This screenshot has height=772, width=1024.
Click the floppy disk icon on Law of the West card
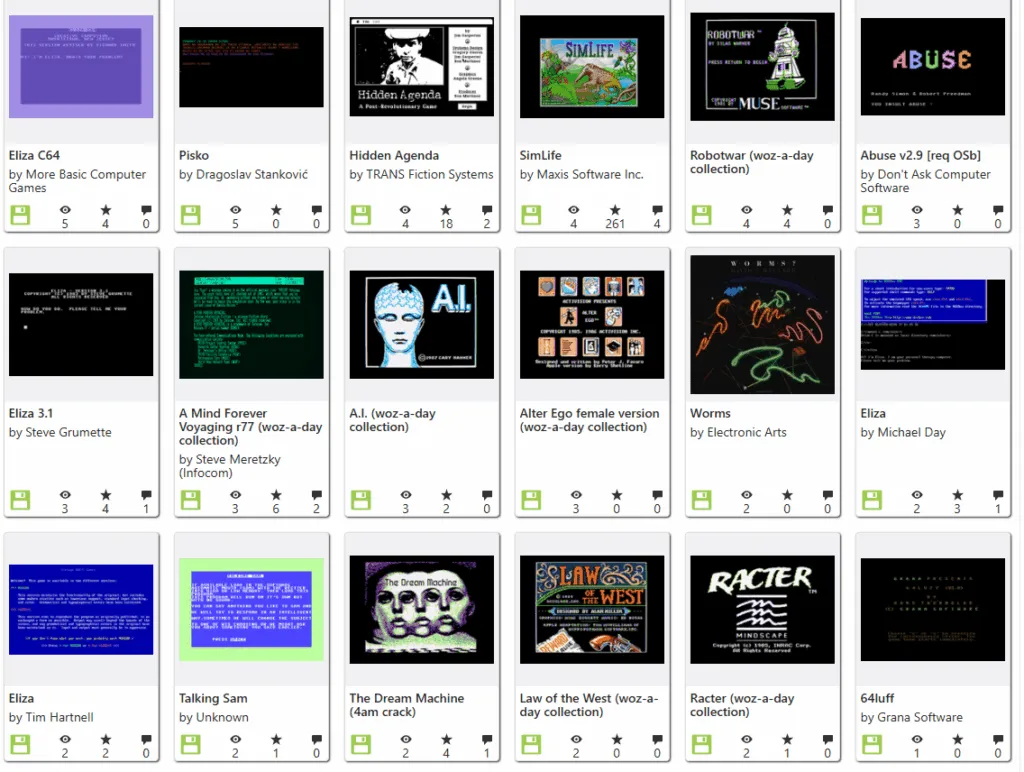tap(532, 745)
